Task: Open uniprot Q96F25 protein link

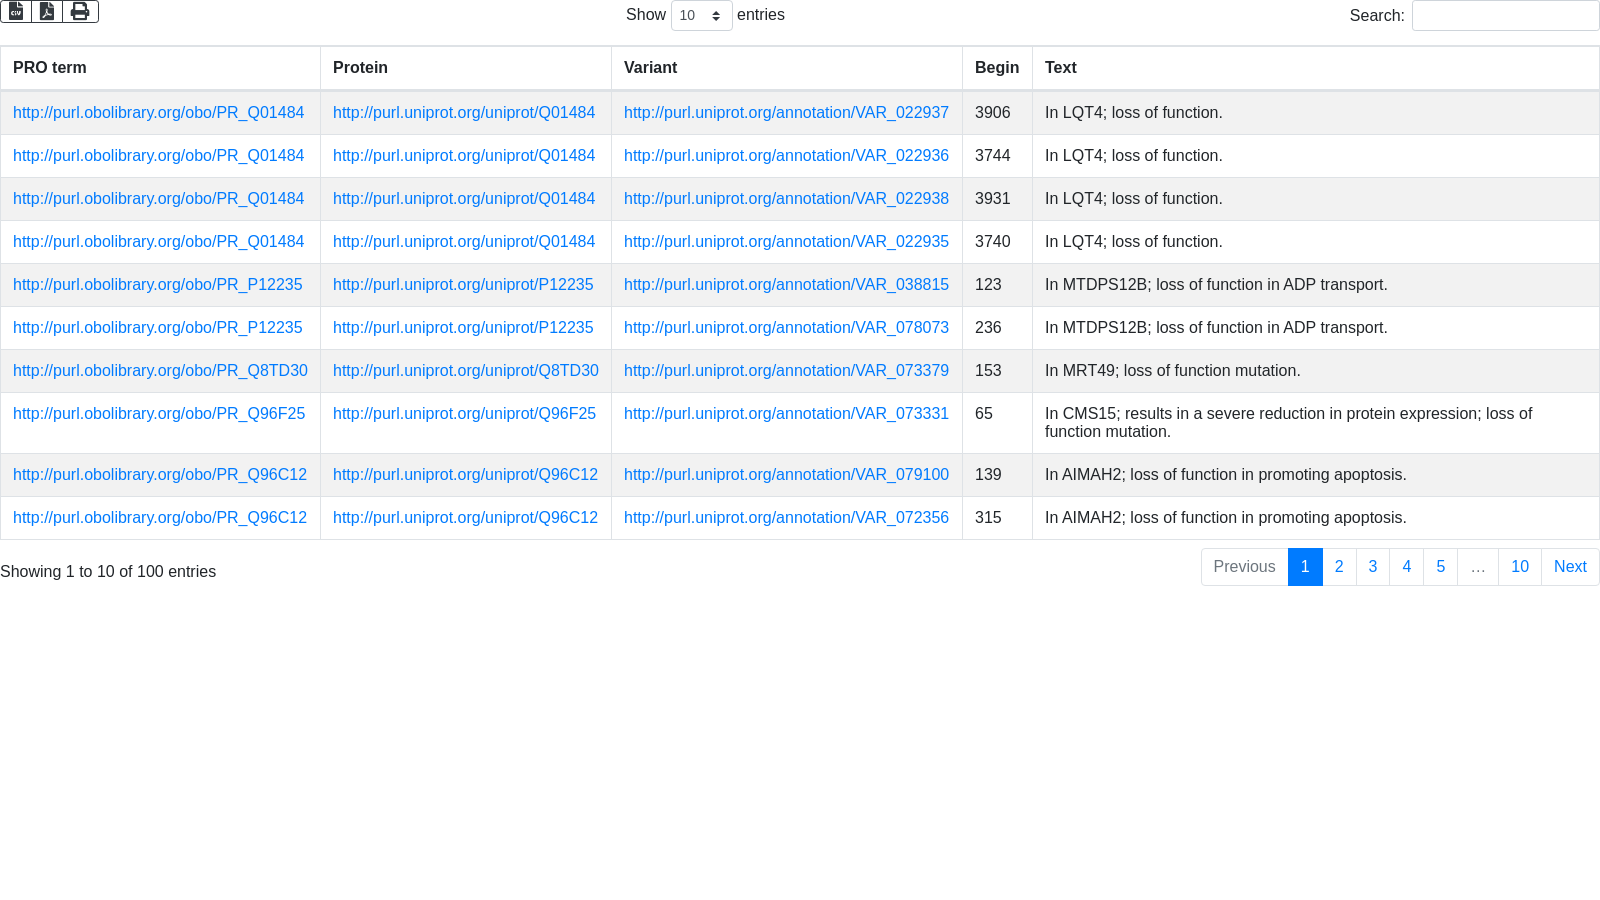Action: click(464, 414)
